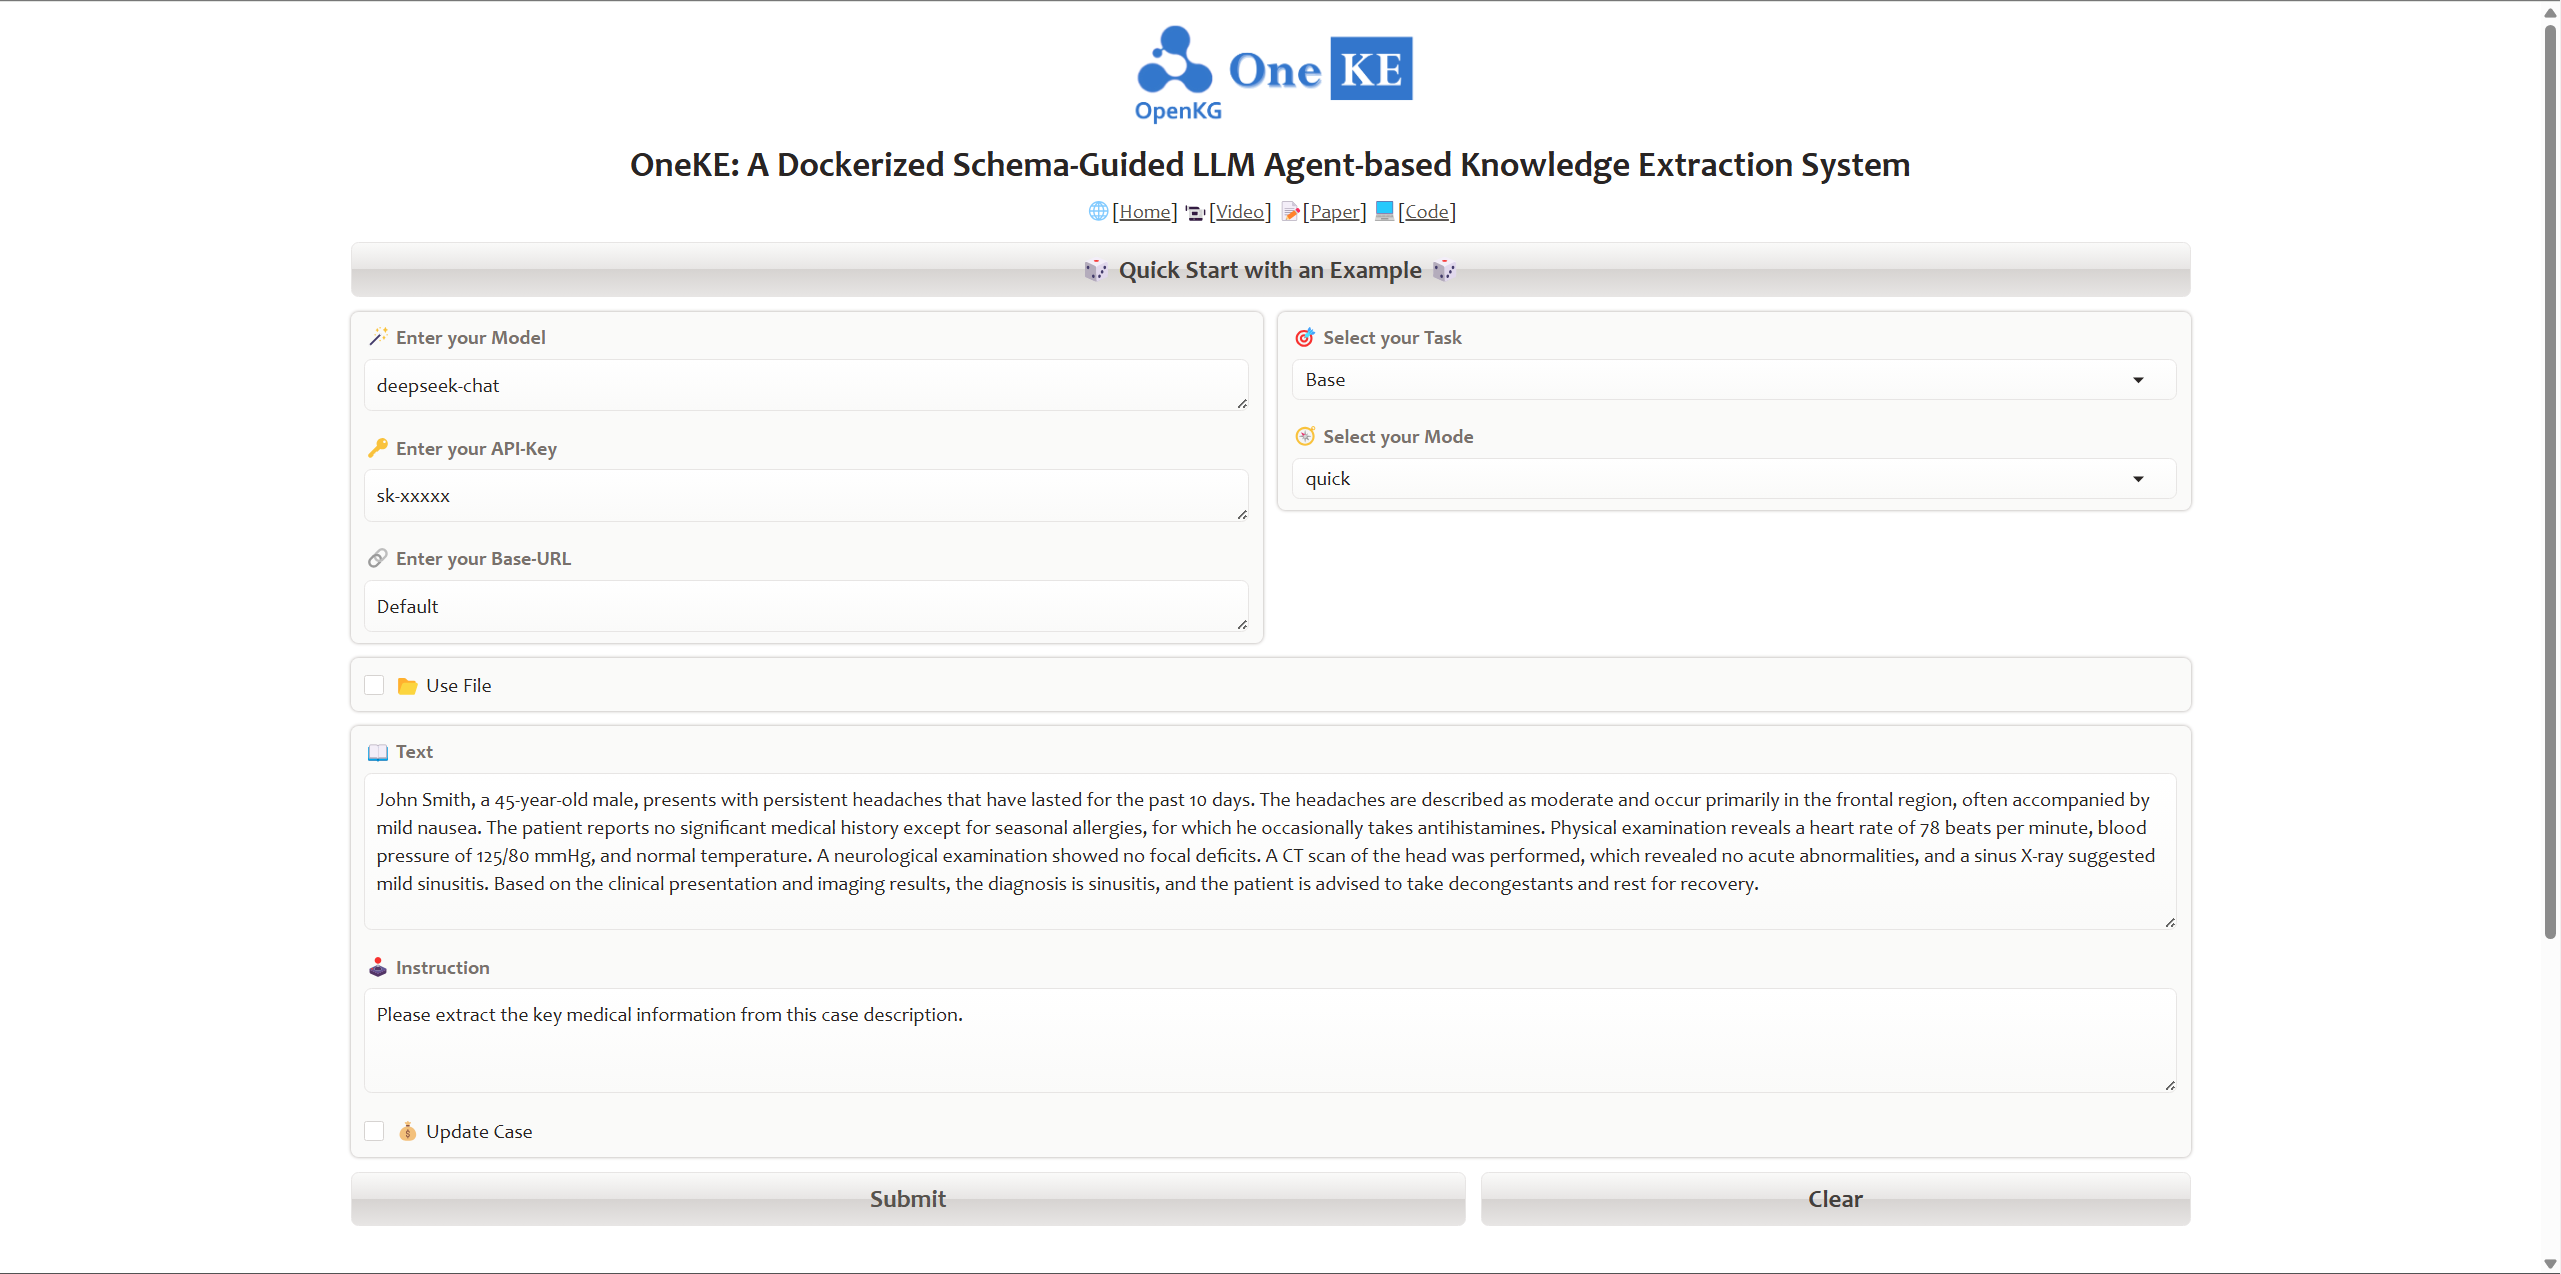Click the 'Enter your Base-URL' label
Screen dimensions: 2561x1274
click(483, 558)
